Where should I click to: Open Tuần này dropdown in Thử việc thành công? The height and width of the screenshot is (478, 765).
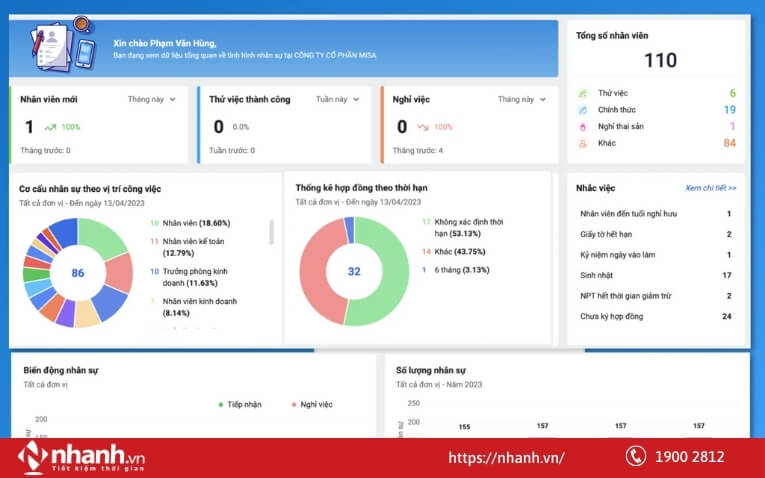[x=336, y=100]
